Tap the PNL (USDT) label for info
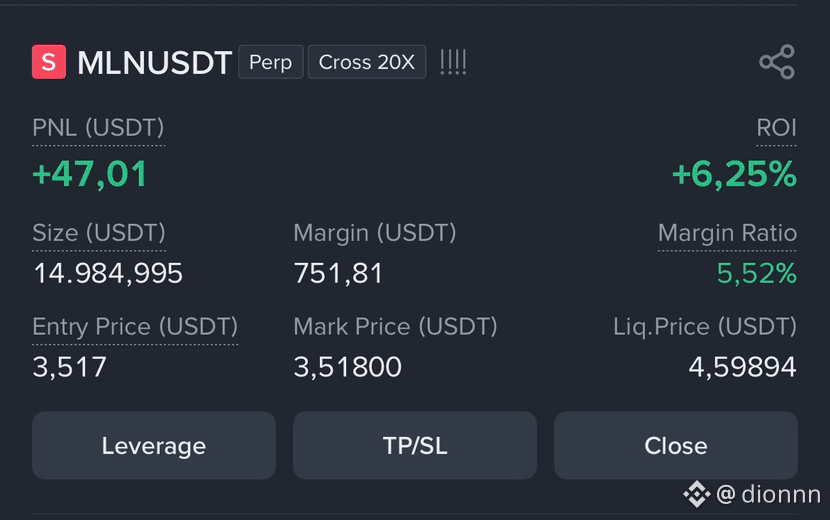The height and width of the screenshot is (520, 830). [x=98, y=128]
